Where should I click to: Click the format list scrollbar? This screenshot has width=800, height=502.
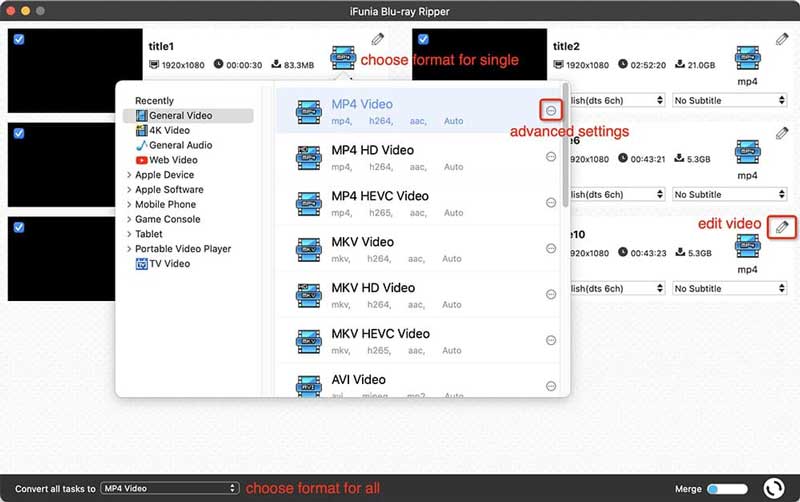point(565,150)
